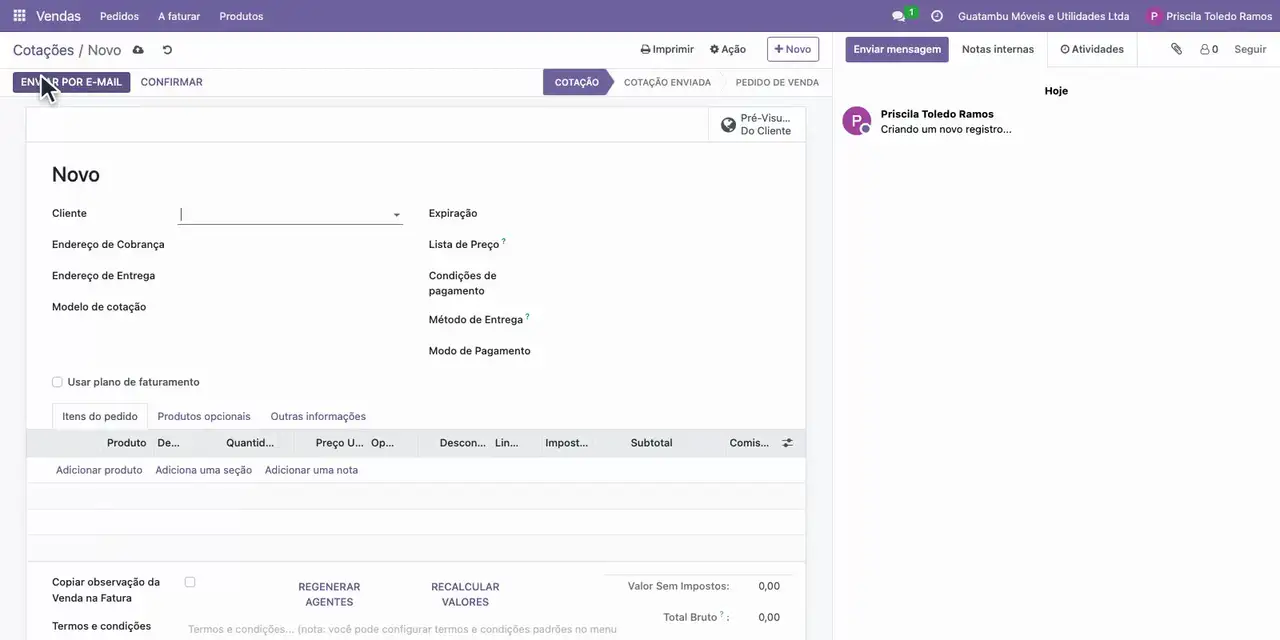Screen dimensions: 1280x640
Task: Open the Pedidos menu
Action: coord(120,16)
